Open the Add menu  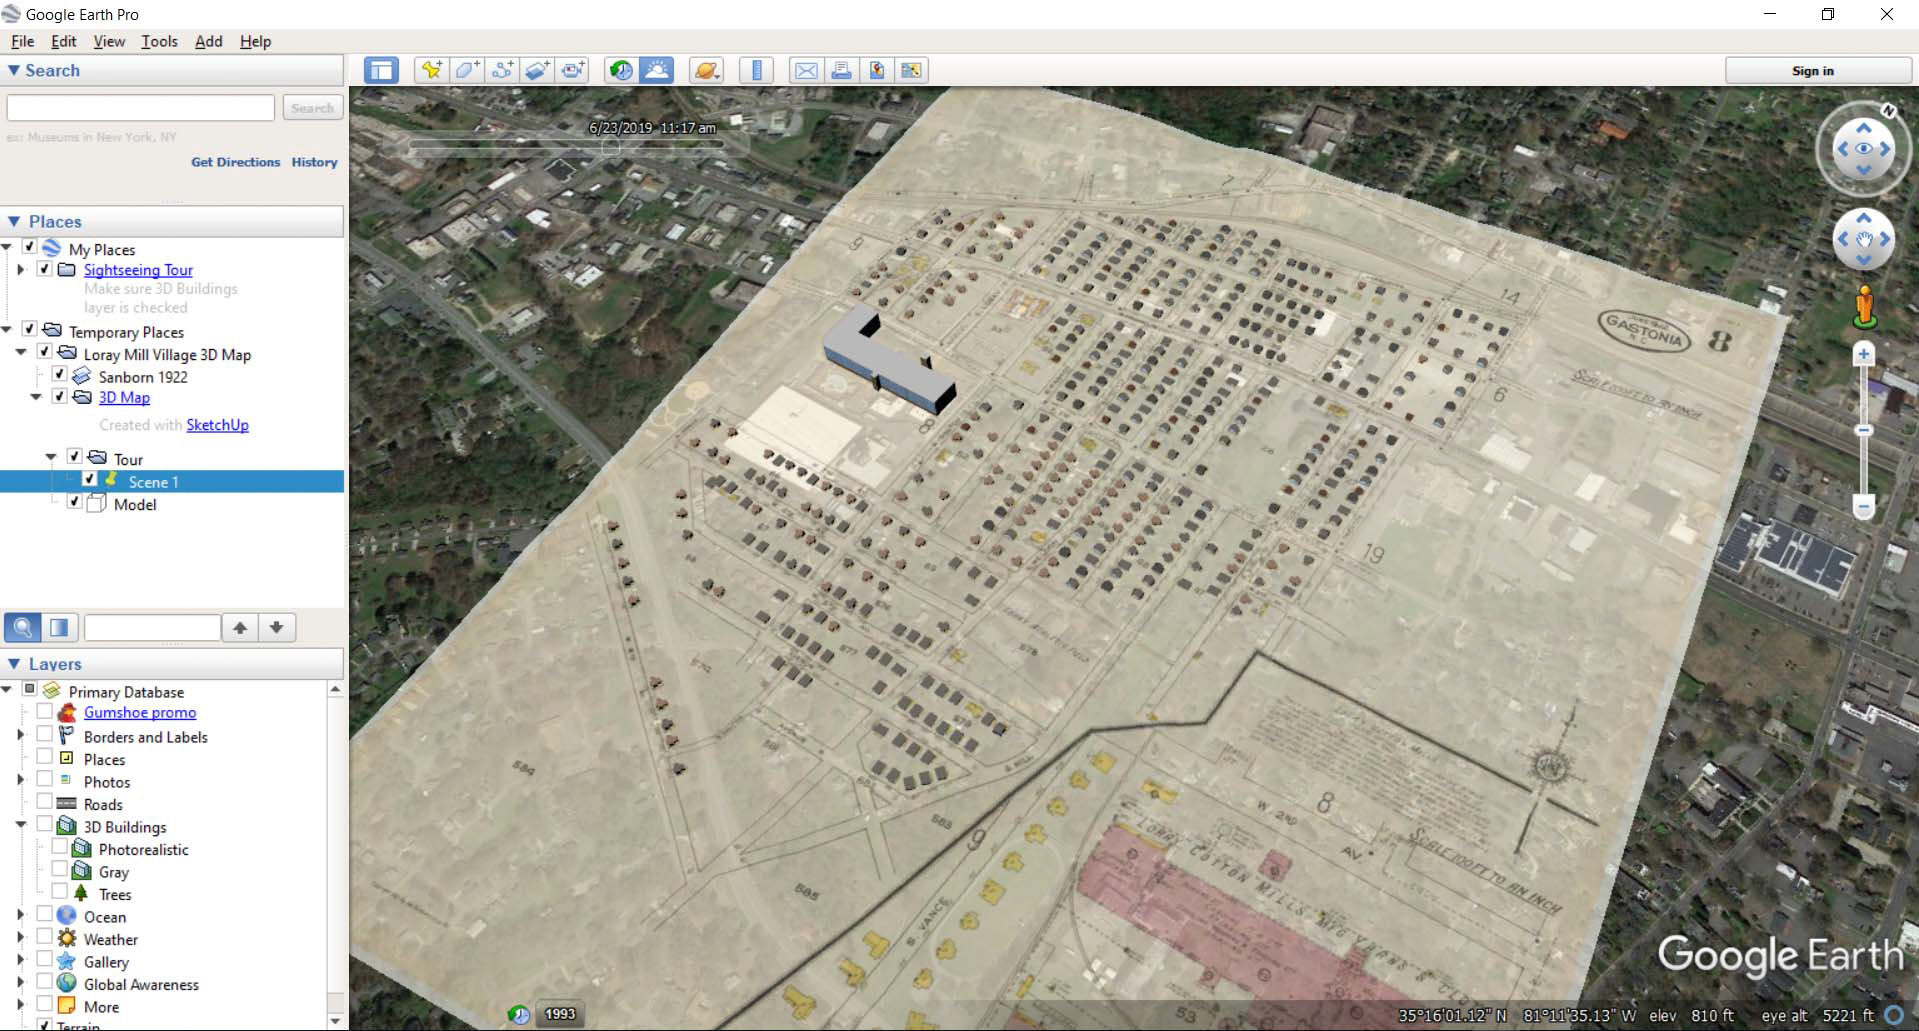click(x=208, y=41)
